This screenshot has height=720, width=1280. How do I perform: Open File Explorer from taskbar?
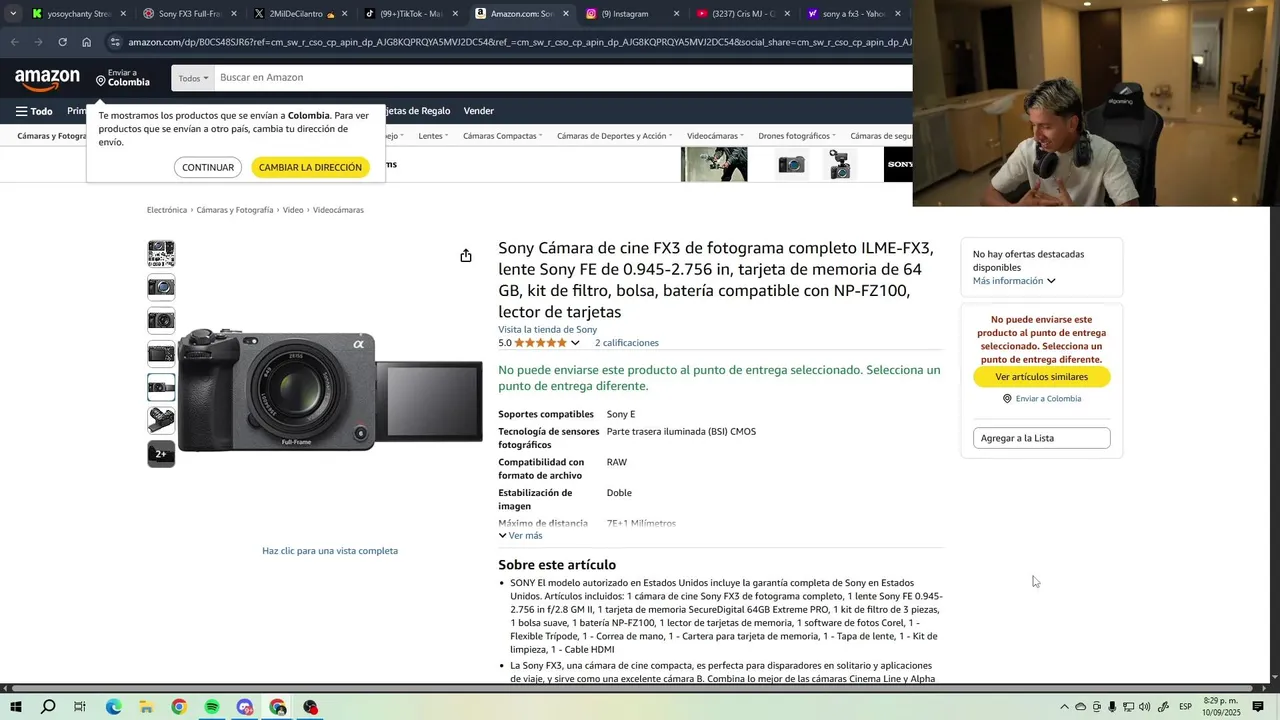click(x=146, y=707)
